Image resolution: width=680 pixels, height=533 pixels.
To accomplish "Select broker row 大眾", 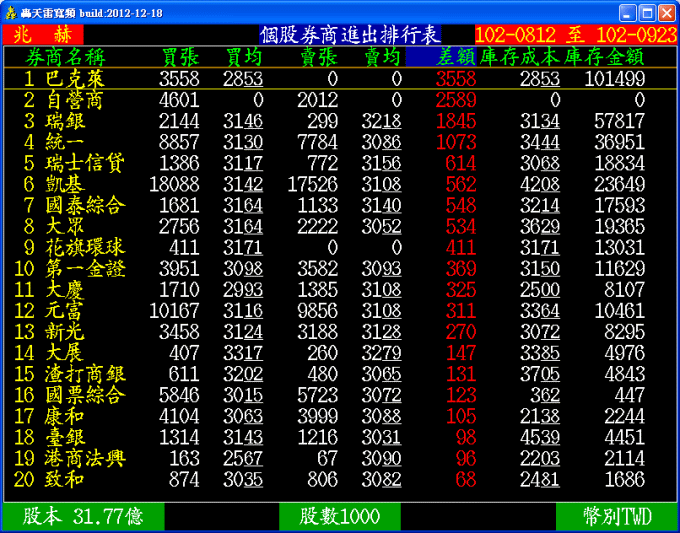I will [x=340, y=226].
